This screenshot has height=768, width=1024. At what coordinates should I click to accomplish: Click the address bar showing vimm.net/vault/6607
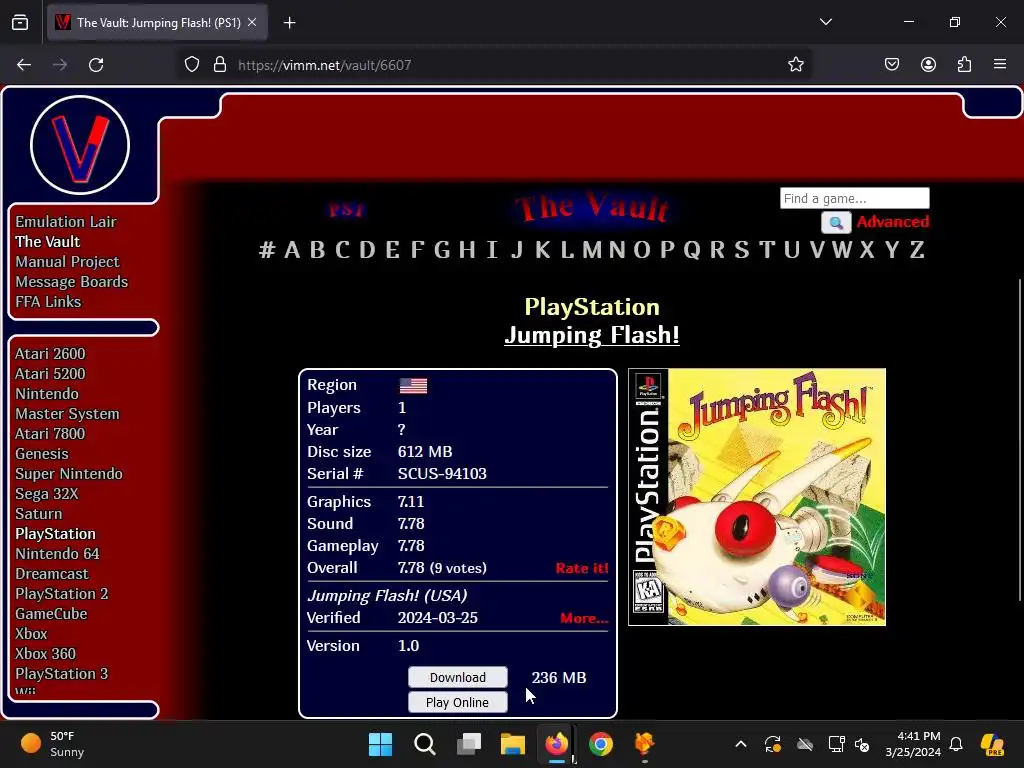coord(493,65)
